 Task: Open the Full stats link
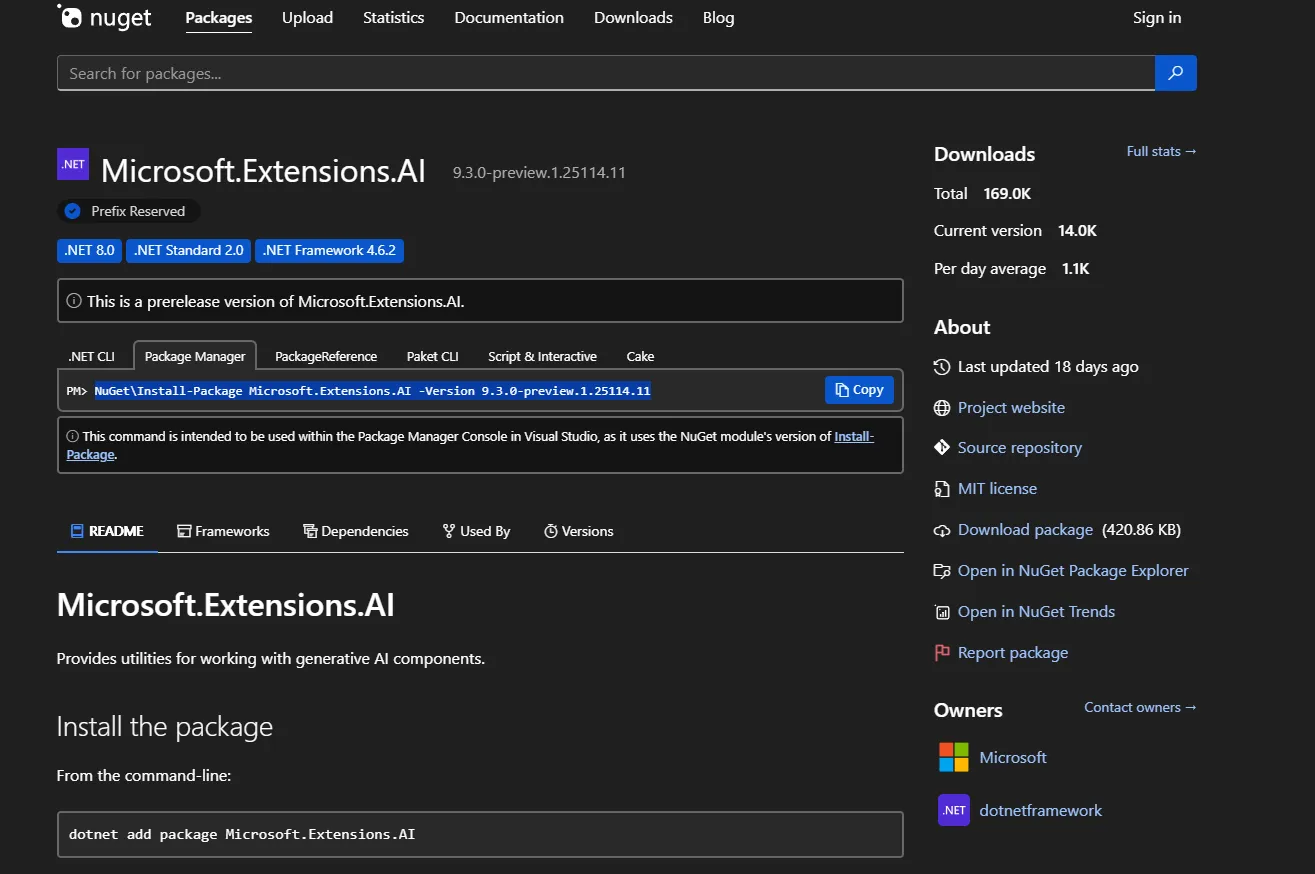pyautogui.click(x=1161, y=151)
